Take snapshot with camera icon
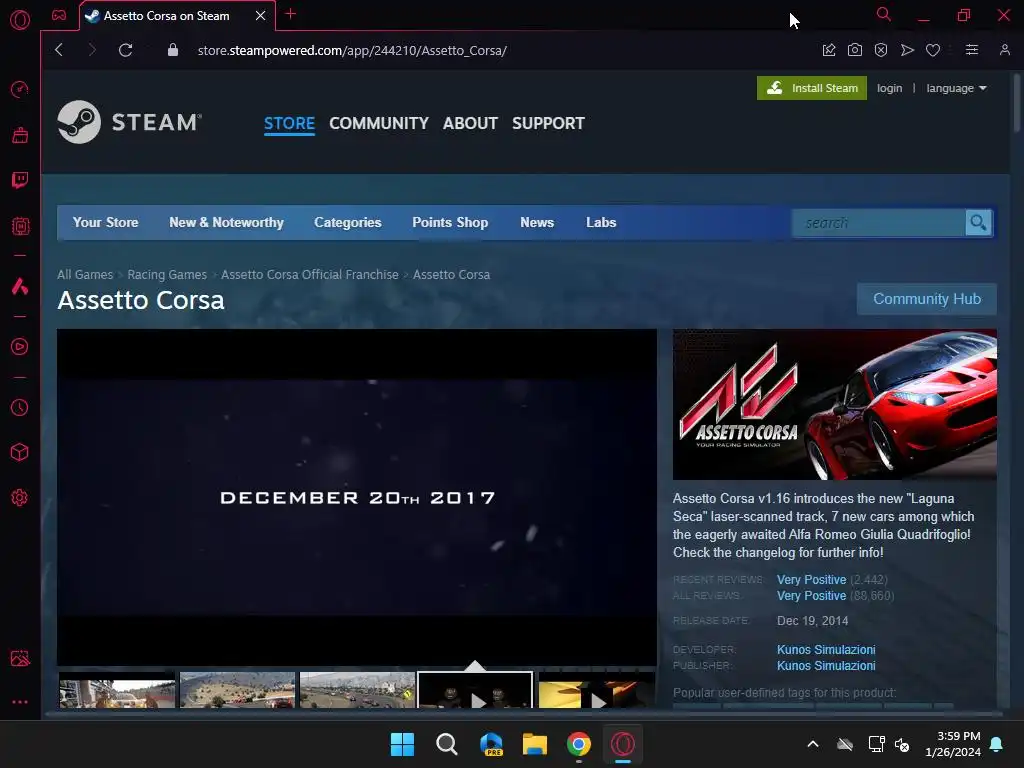 coord(855,50)
